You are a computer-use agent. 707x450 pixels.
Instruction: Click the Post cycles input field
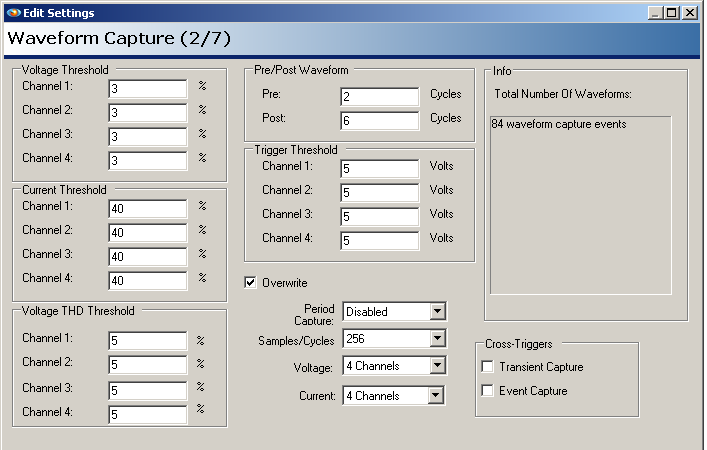(x=380, y=120)
